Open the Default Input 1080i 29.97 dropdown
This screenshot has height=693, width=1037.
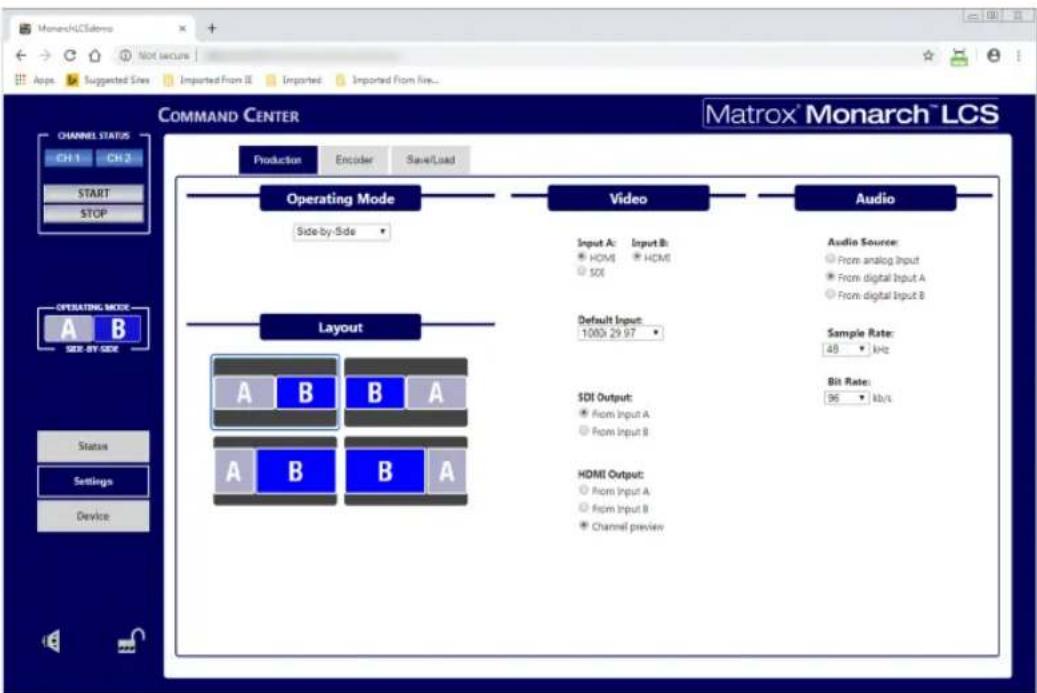coord(620,333)
